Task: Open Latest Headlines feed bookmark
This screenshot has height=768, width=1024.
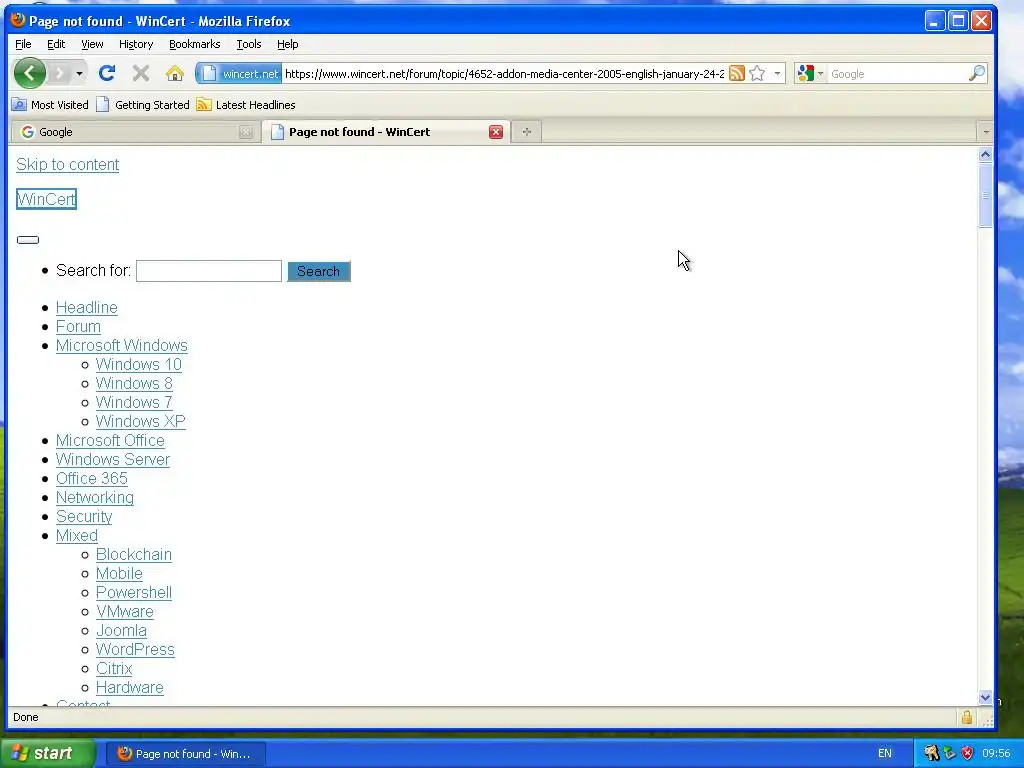Action: click(246, 104)
